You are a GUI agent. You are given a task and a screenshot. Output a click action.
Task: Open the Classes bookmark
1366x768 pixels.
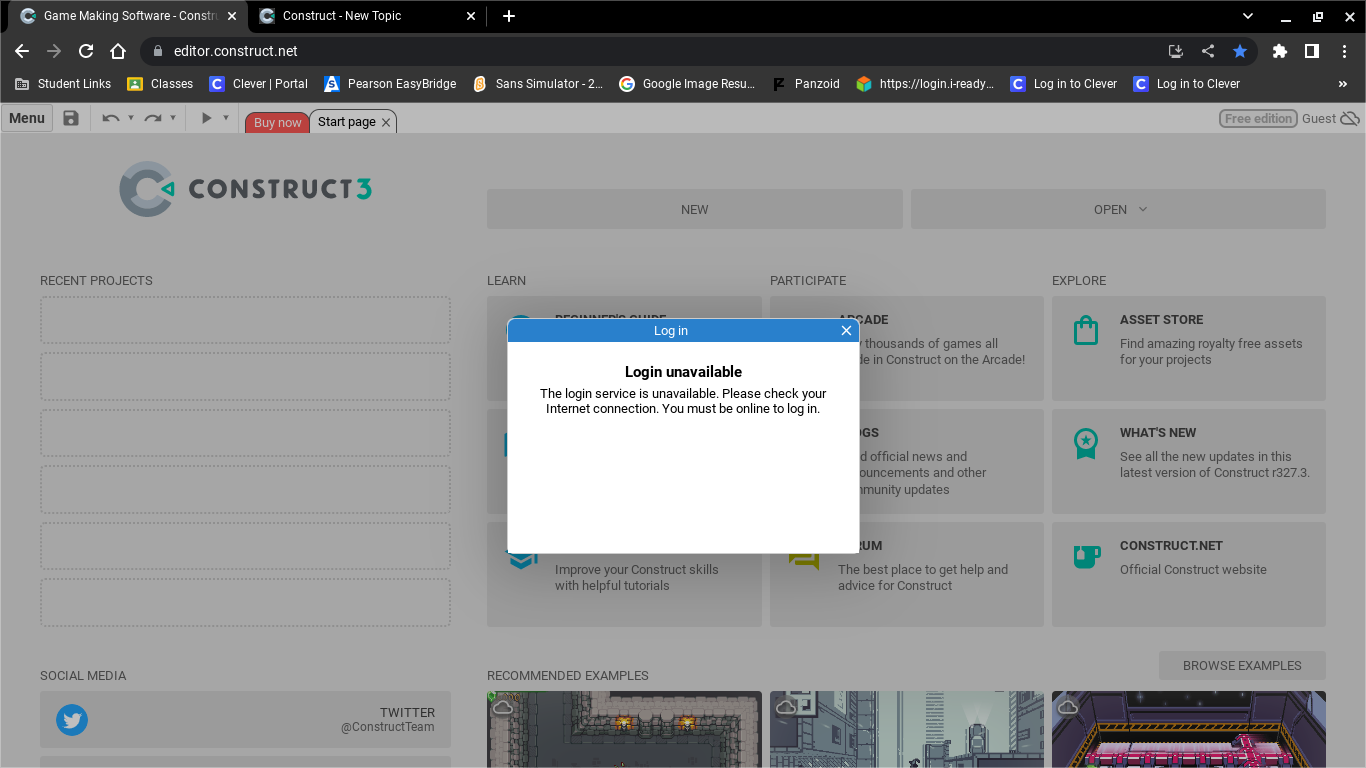[x=160, y=84]
